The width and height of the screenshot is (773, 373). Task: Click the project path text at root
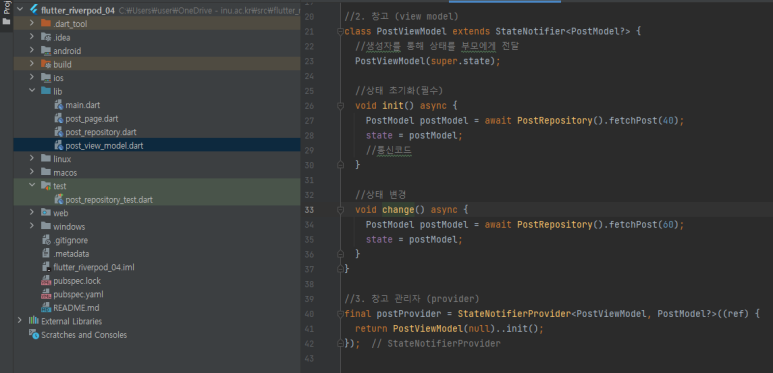[x=210, y=9]
